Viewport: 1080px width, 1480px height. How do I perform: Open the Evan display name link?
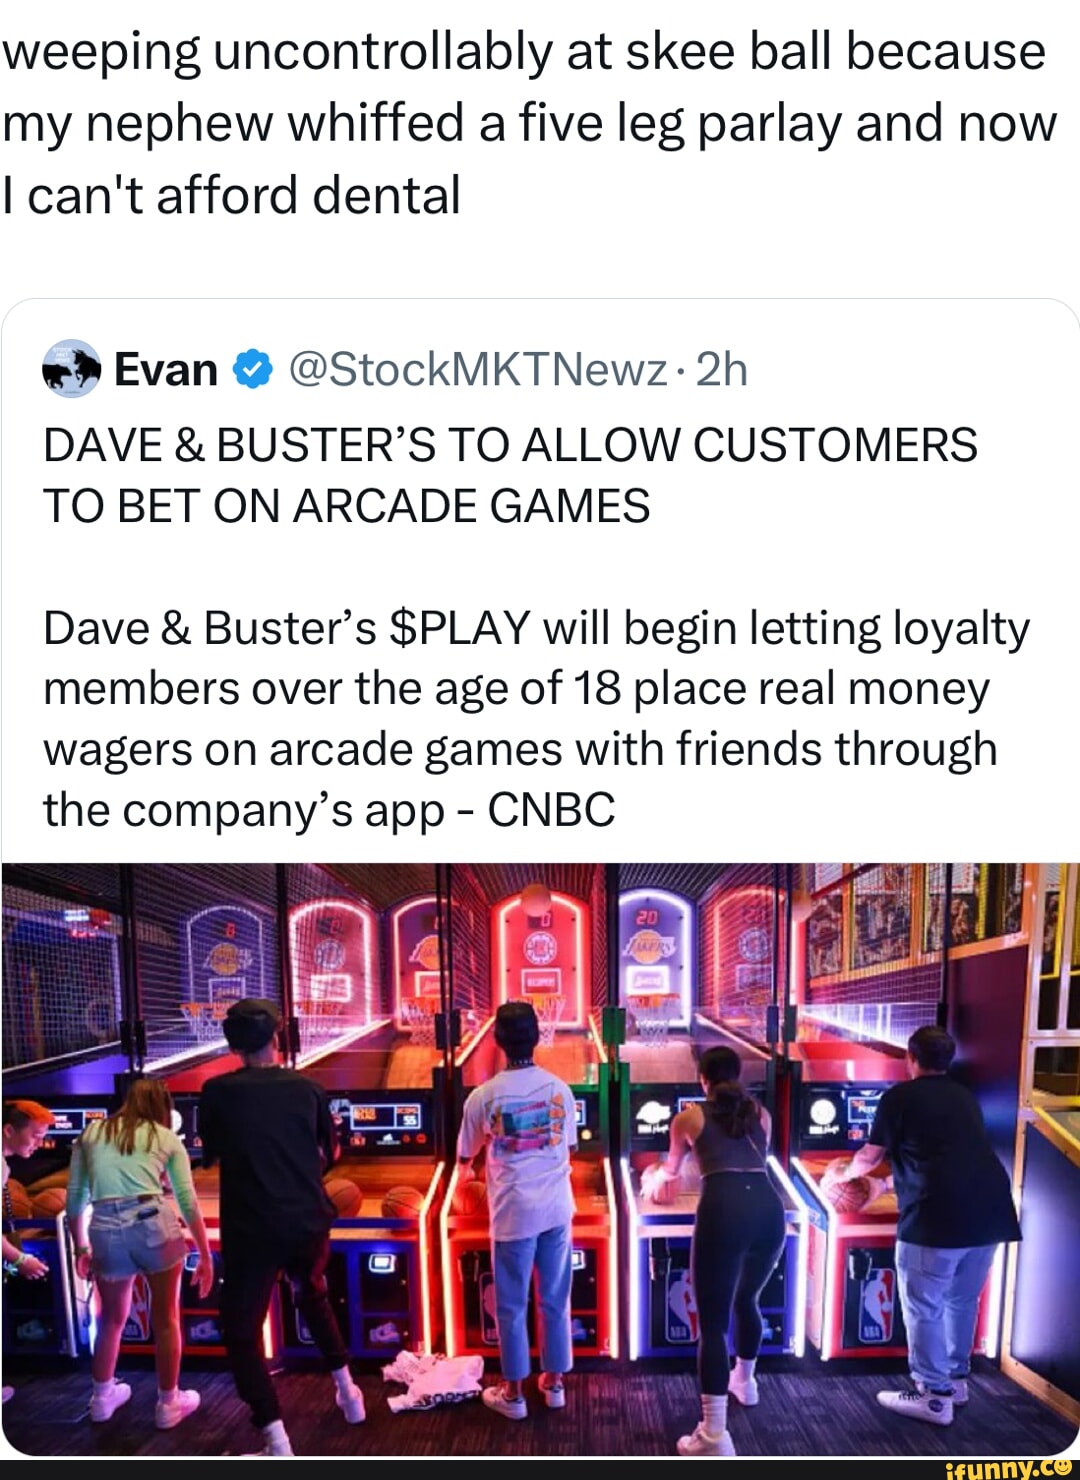166,370
